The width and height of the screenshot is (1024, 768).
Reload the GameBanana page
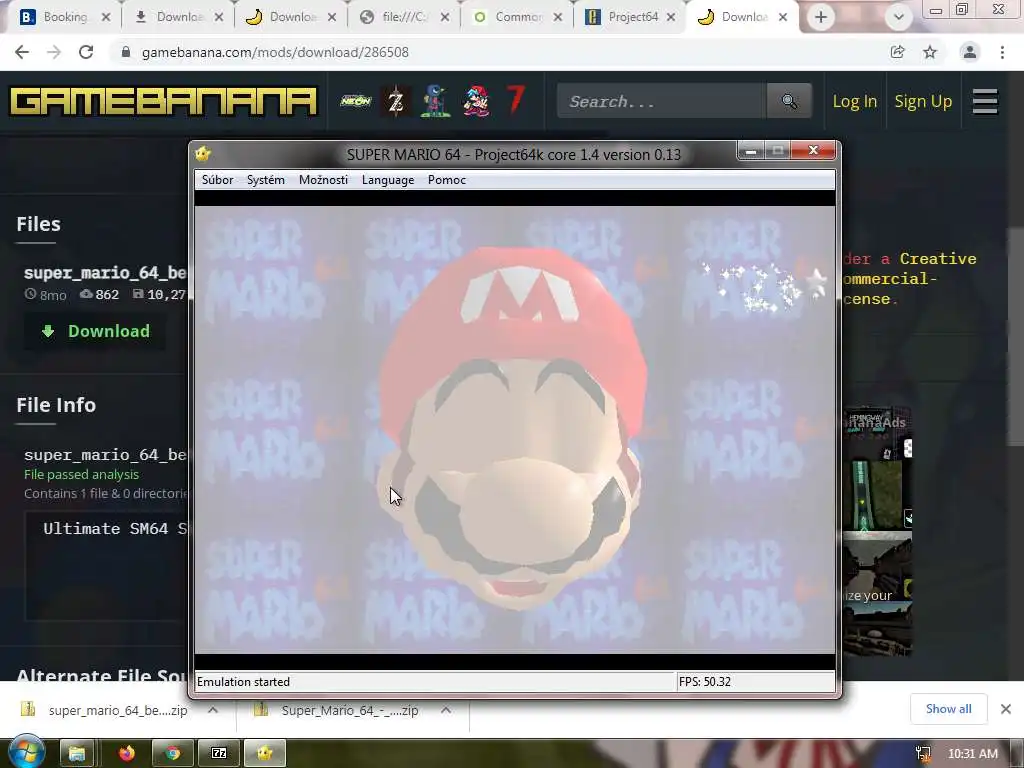point(86,52)
